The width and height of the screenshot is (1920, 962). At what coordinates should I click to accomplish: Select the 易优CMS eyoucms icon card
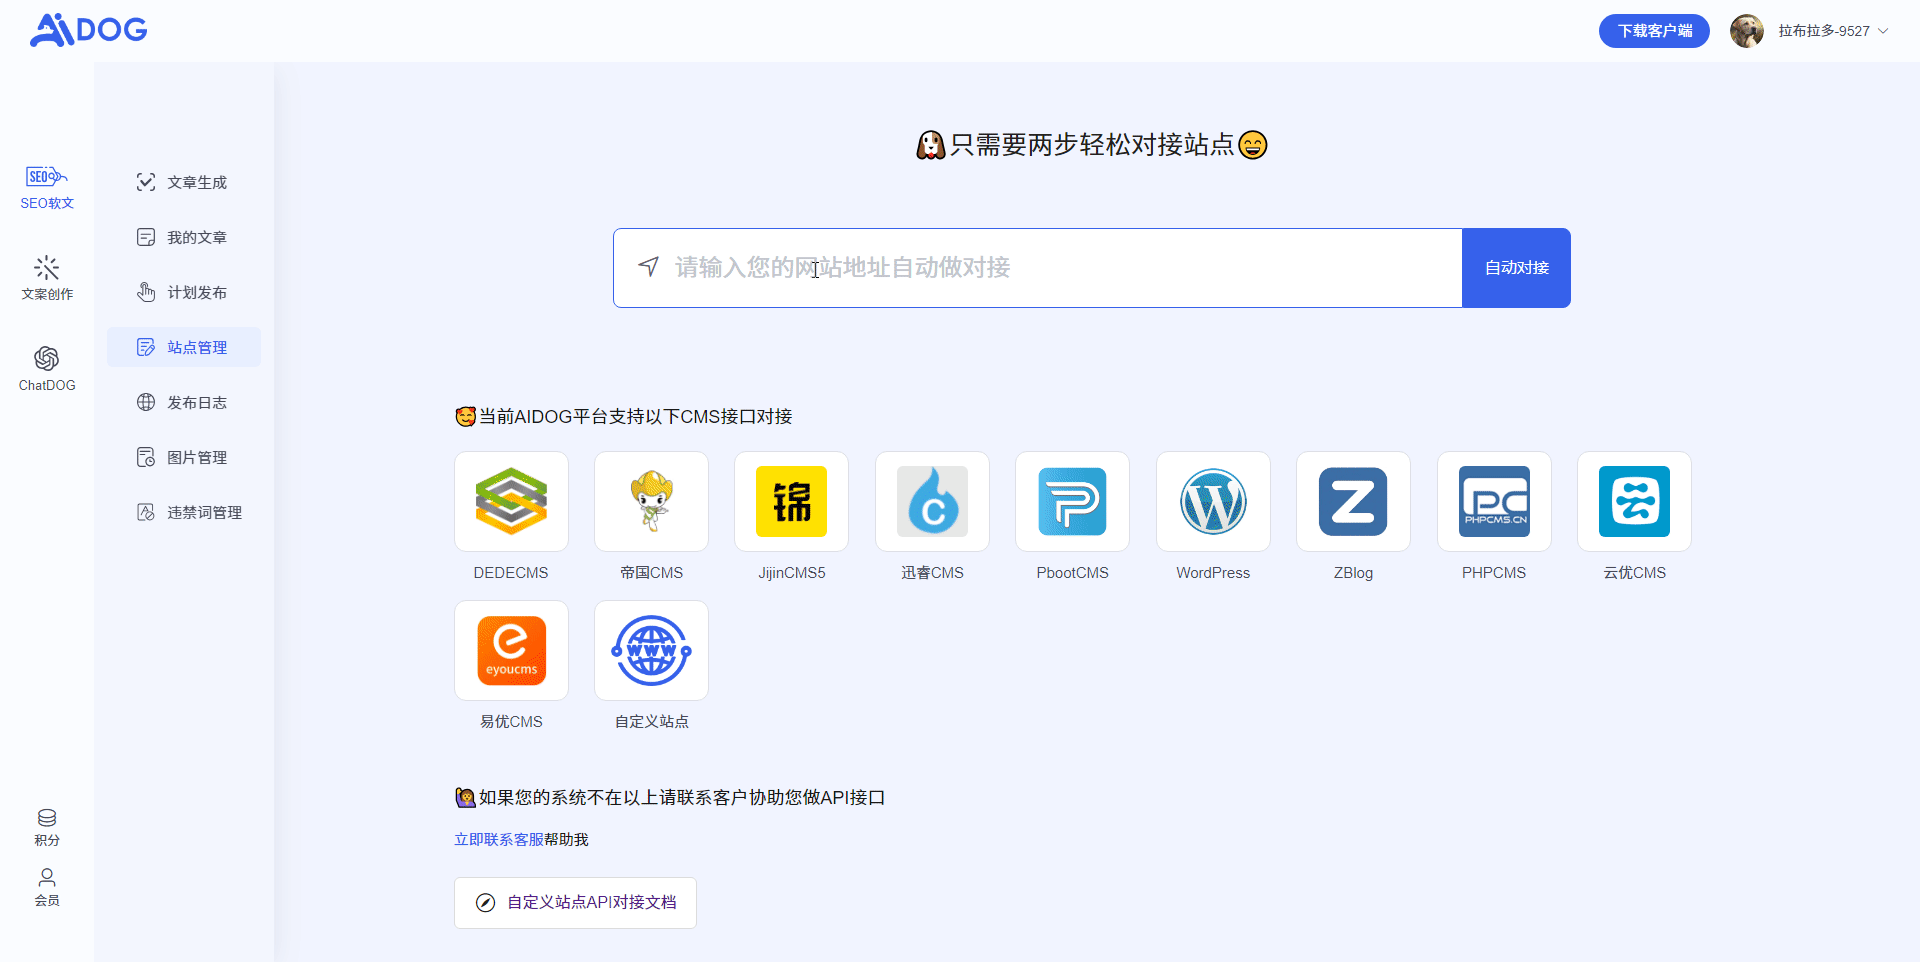[x=511, y=650]
